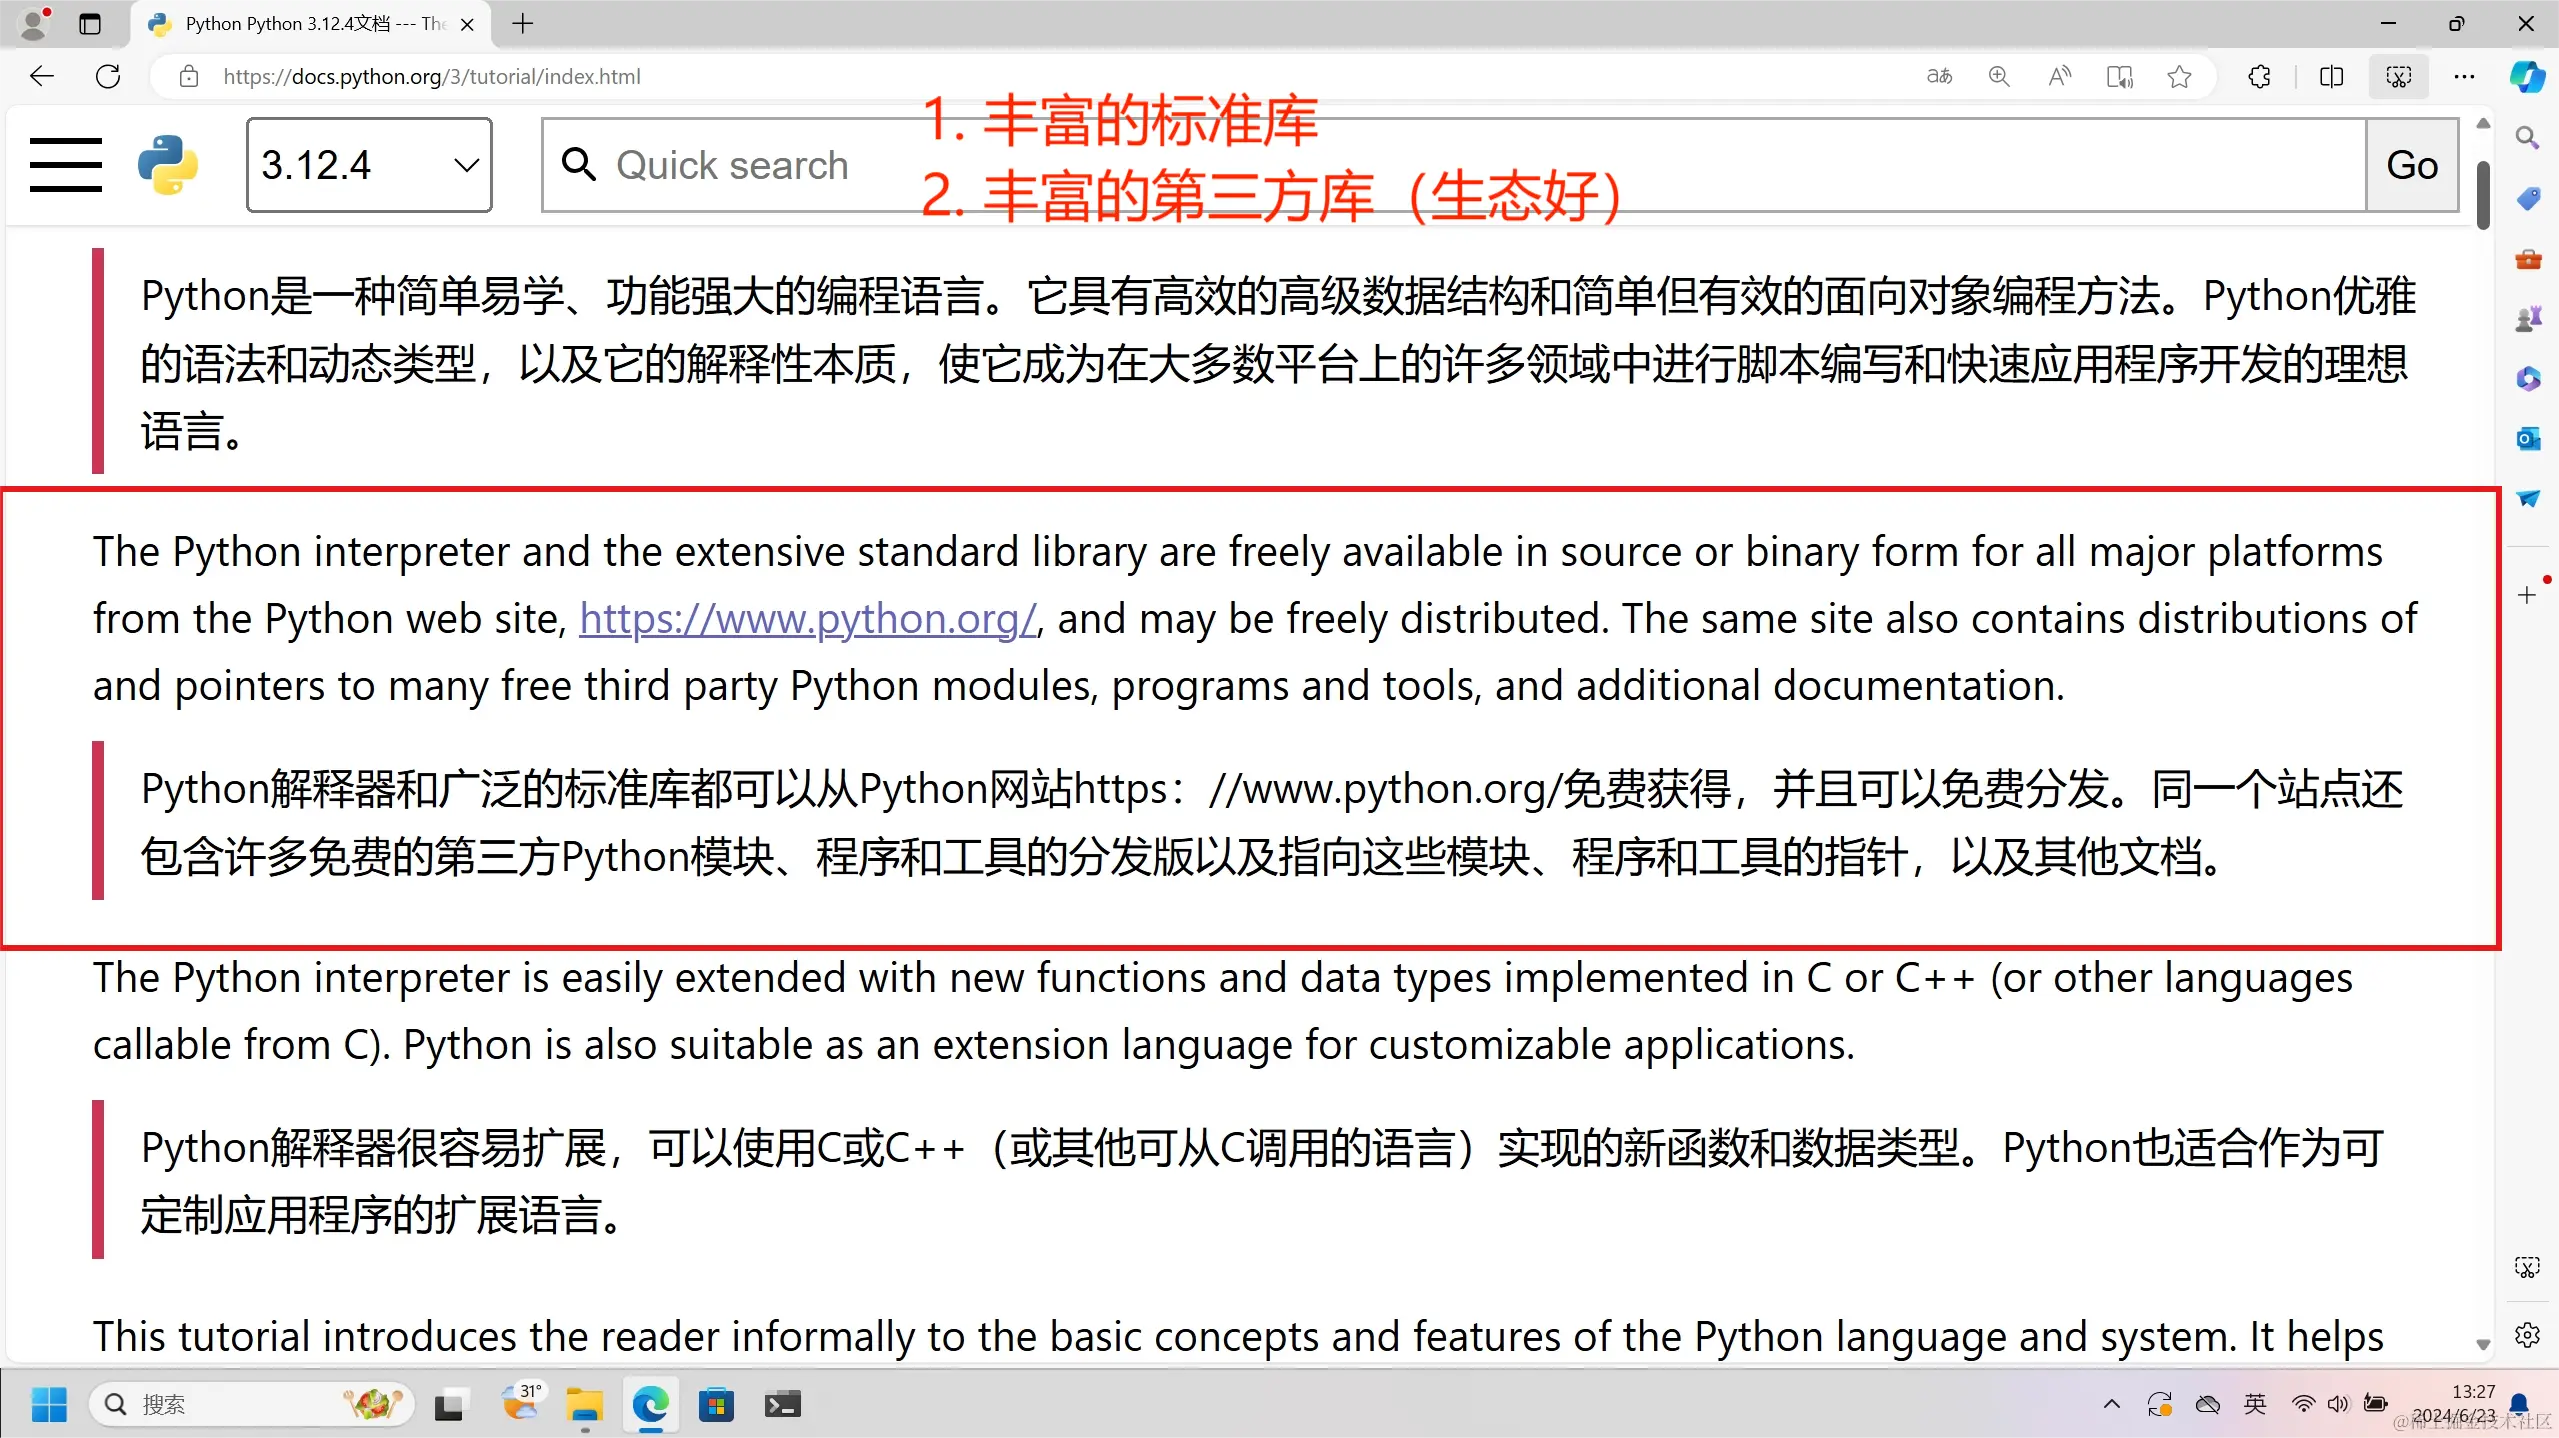Open Copilot sidebar icon
This screenshot has width=2559, height=1438.
[2527, 77]
